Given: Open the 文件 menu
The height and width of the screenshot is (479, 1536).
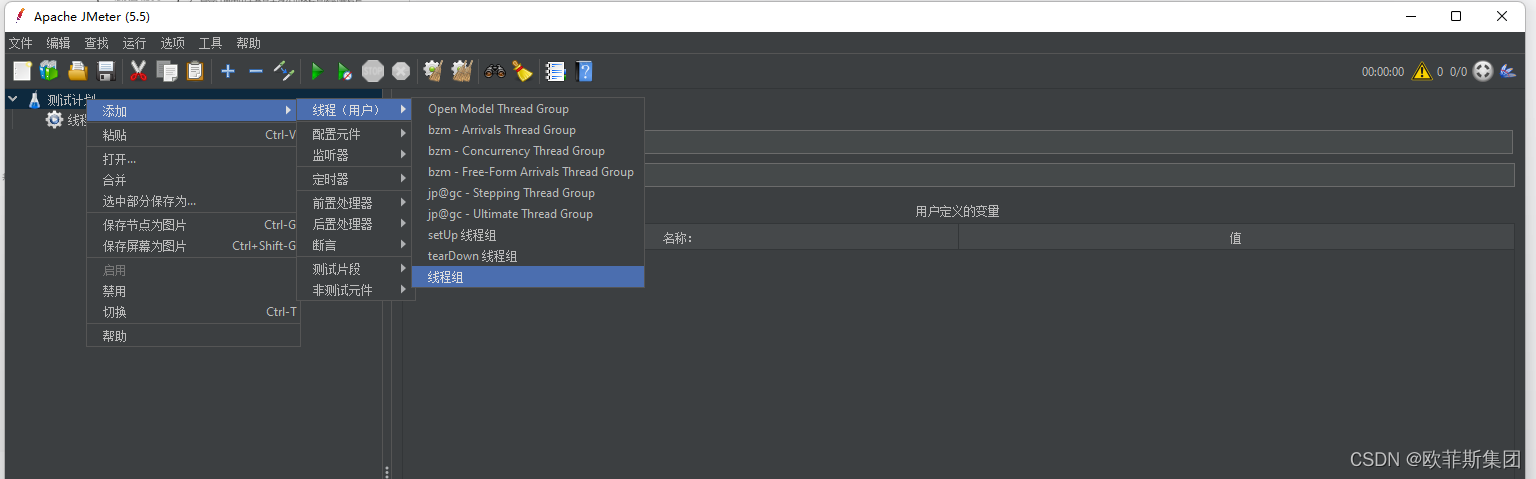Looking at the screenshot, I should click(21, 43).
